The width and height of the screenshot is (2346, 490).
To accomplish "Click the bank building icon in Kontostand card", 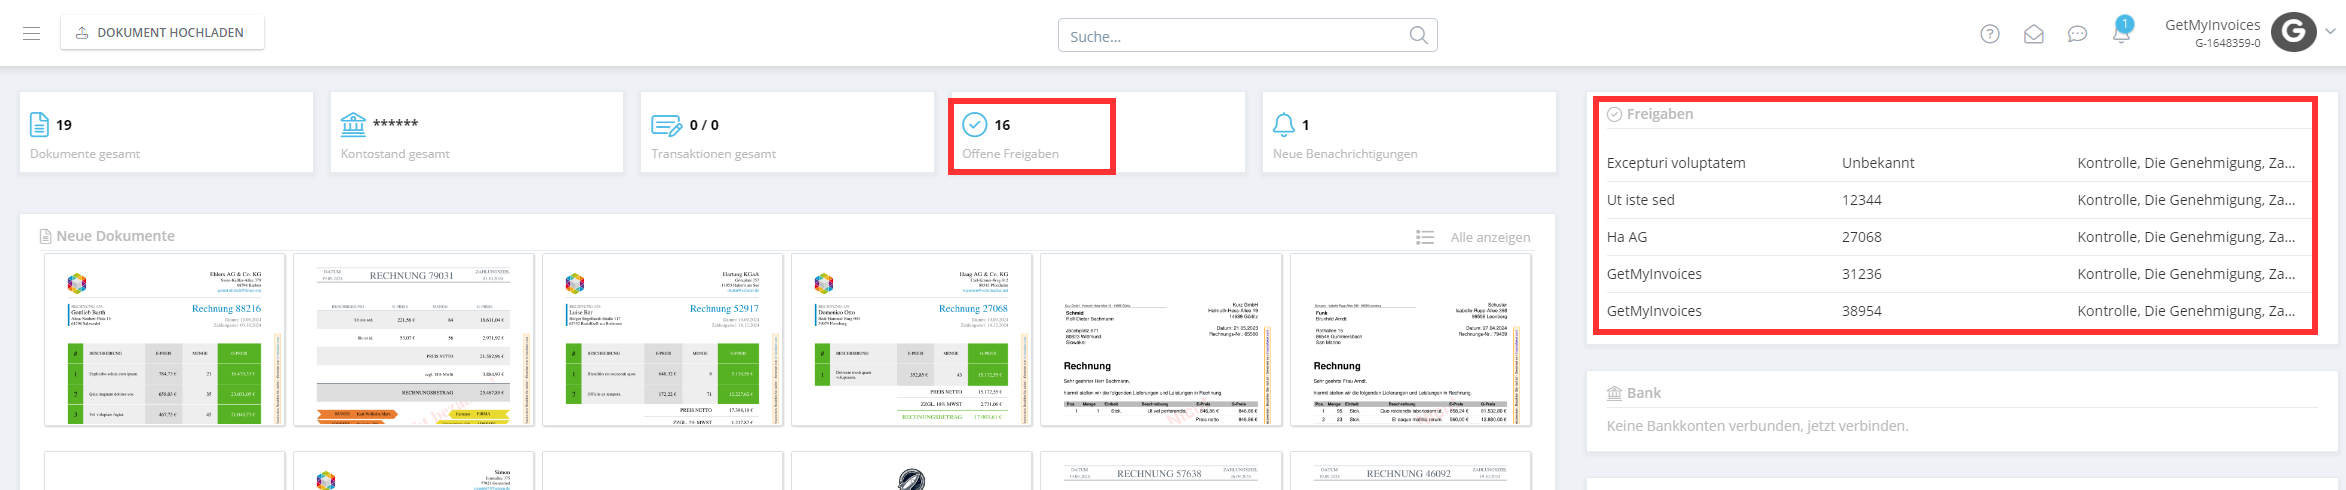I will (353, 124).
